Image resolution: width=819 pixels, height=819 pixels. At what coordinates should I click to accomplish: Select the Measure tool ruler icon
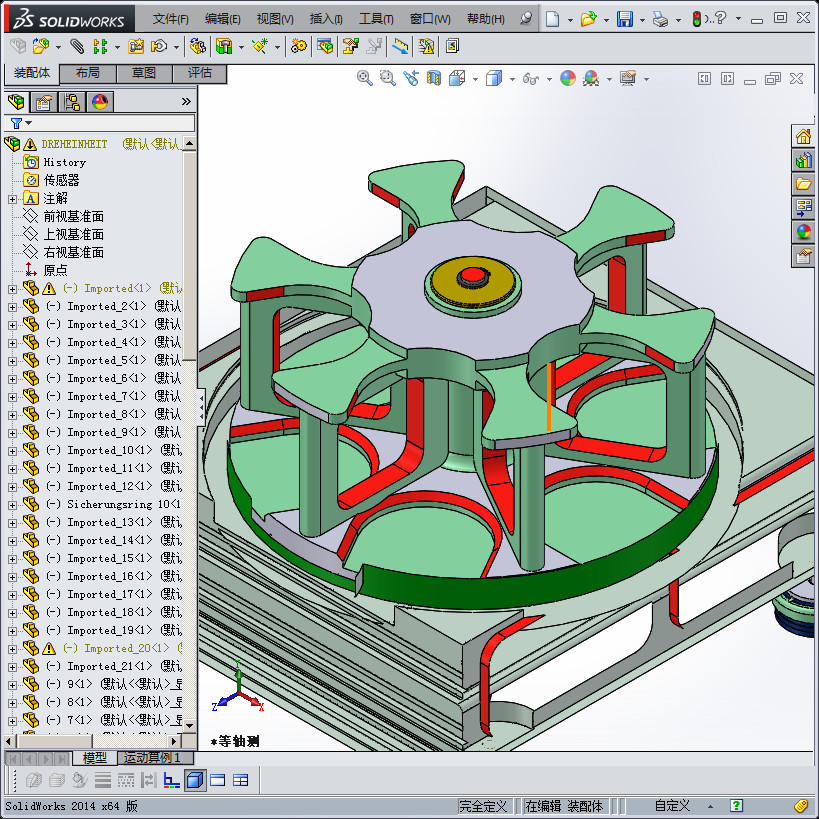point(400,45)
